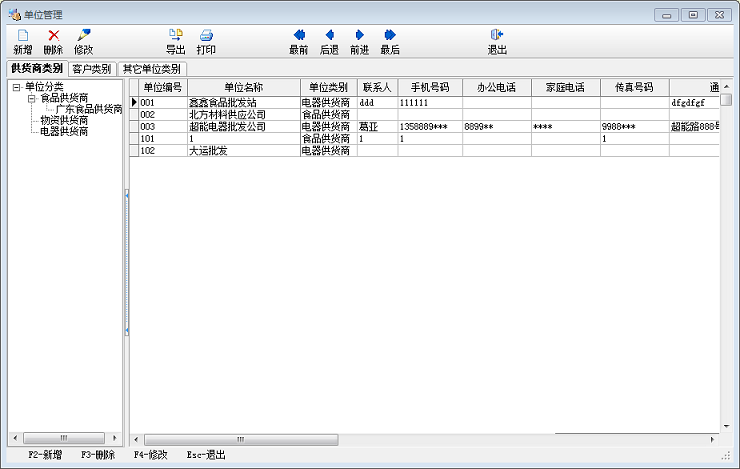Click row selector of record 001
Image resolution: width=740 pixels, height=469 pixels.
pos(134,102)
